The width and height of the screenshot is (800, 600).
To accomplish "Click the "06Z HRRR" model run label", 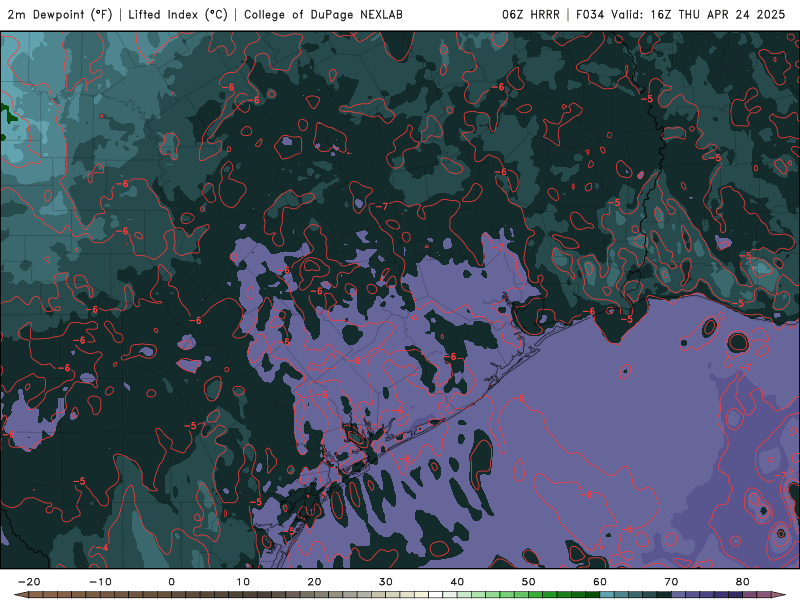I will (531, 15).
